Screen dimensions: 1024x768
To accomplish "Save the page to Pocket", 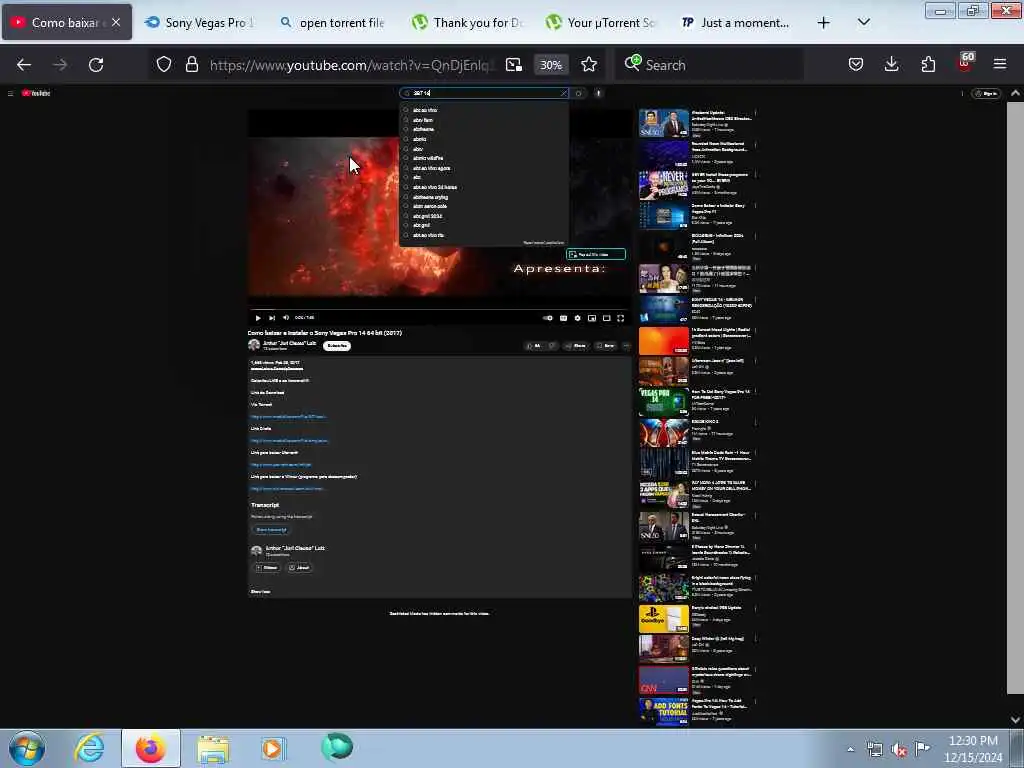I will pyautogui.click(x=856, y=64).
